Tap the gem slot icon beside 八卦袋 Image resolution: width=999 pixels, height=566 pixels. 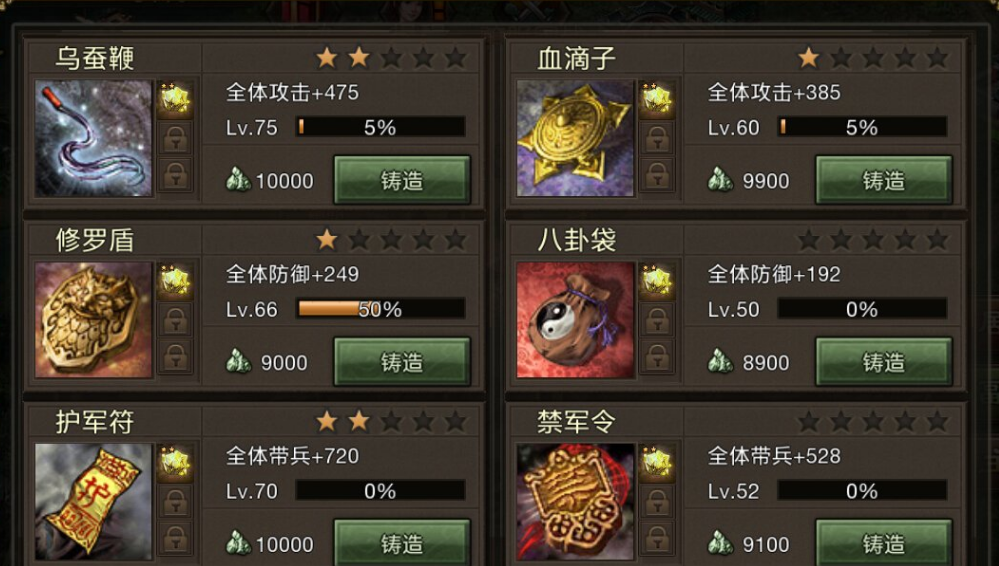pos(656,282)
